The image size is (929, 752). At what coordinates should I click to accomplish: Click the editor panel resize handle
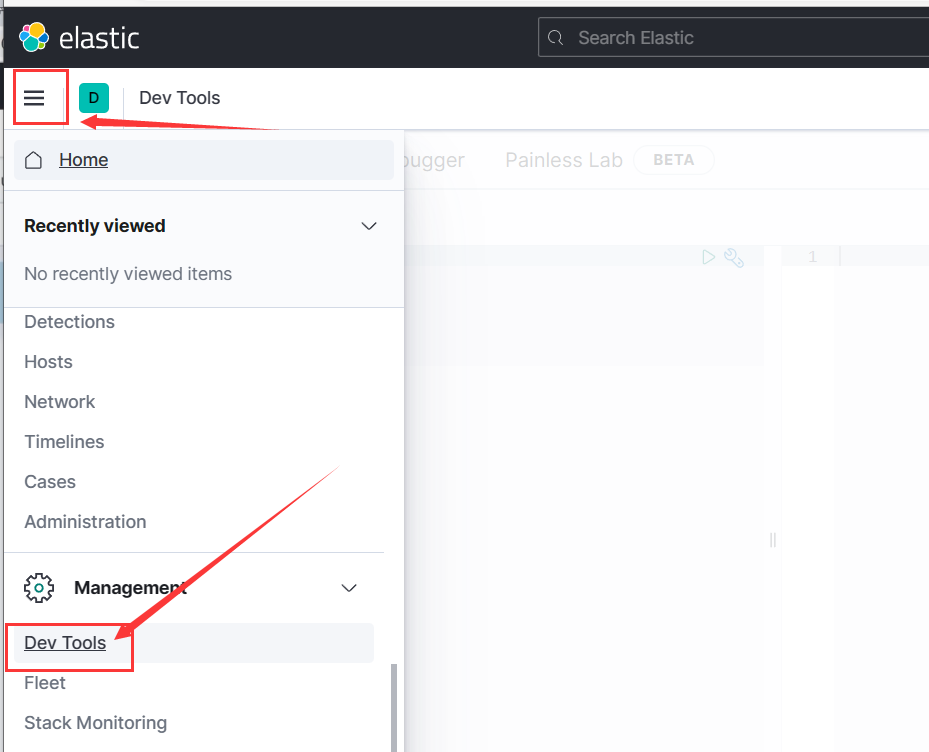coord(773,540)
